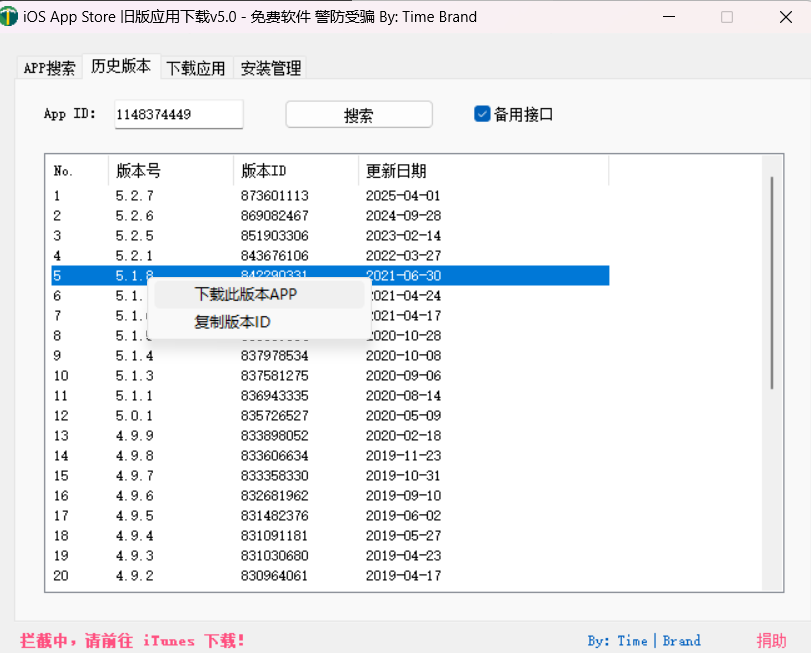Select version ID 869082467
Screen dimensions: 811x653
(275, 216)
